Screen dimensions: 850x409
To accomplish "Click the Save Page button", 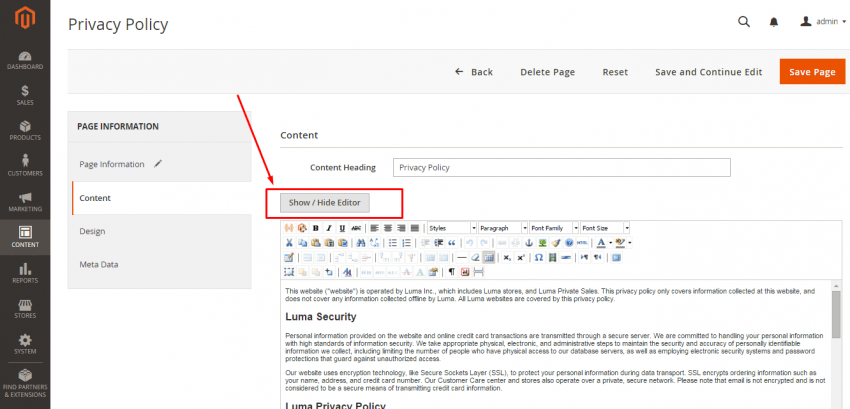I will (x=812, y=72).
